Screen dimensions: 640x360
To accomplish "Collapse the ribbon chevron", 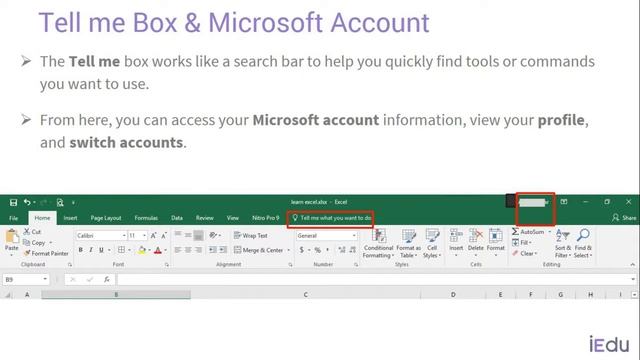I will click(x=632, y=264).
